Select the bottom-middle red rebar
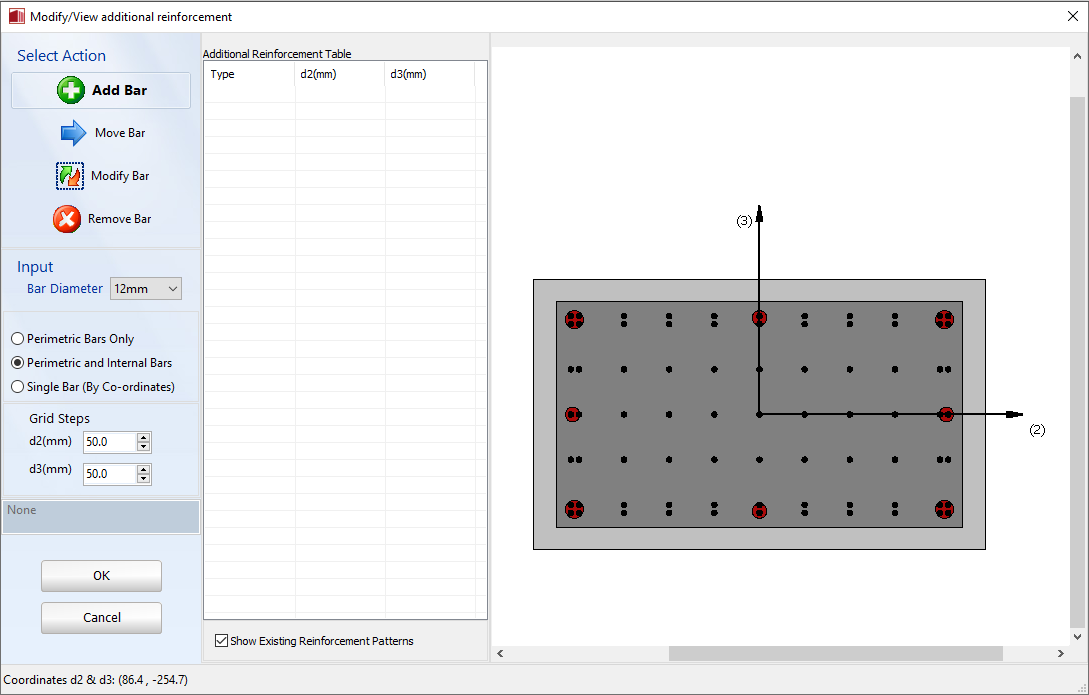This screenshot has height=695, width=1089. [759, 511]
